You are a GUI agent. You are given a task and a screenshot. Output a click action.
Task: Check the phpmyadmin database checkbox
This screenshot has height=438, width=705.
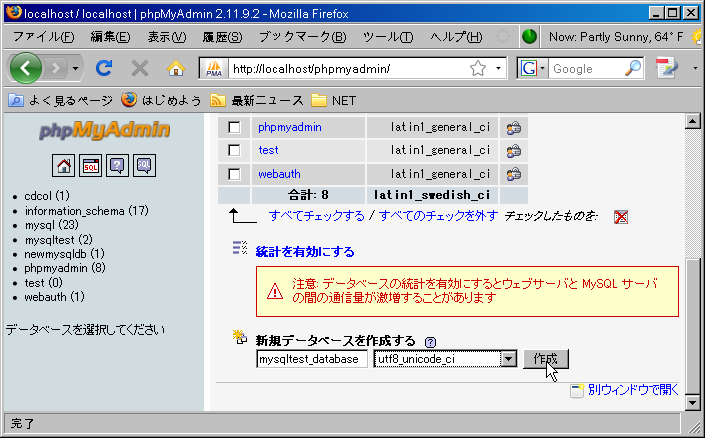point(234,128)
